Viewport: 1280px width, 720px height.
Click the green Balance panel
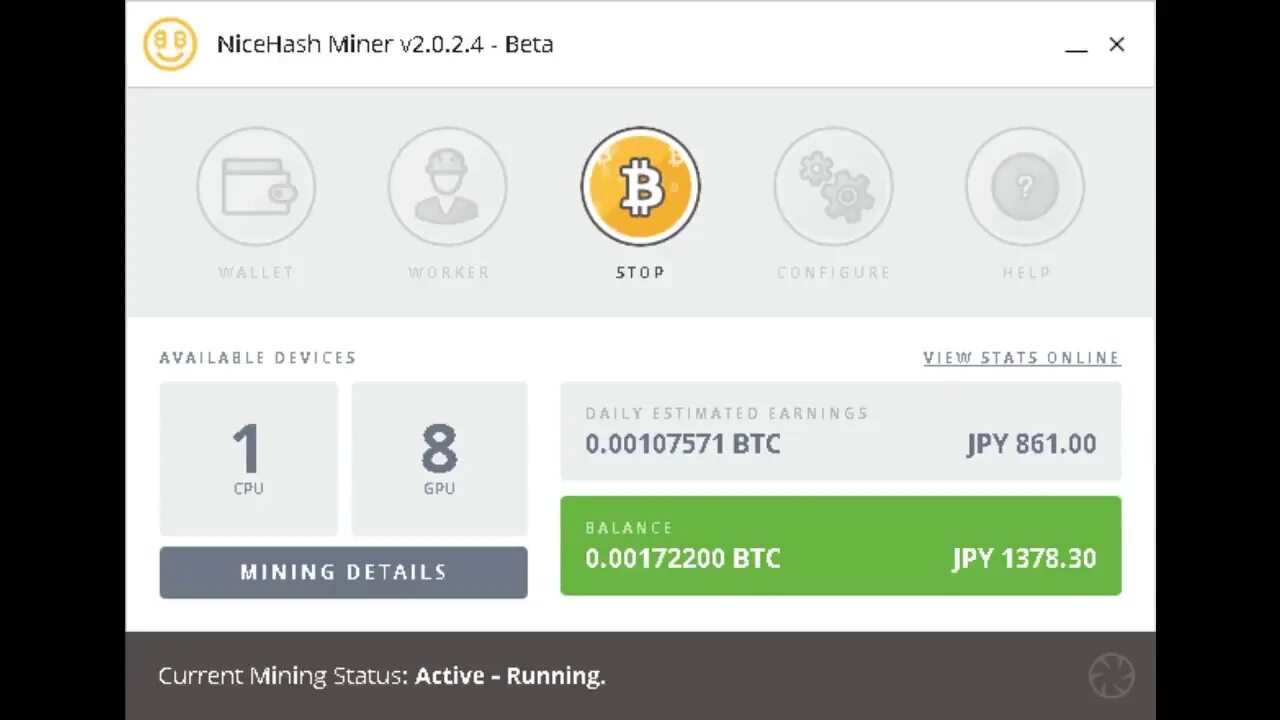point(840,545)
